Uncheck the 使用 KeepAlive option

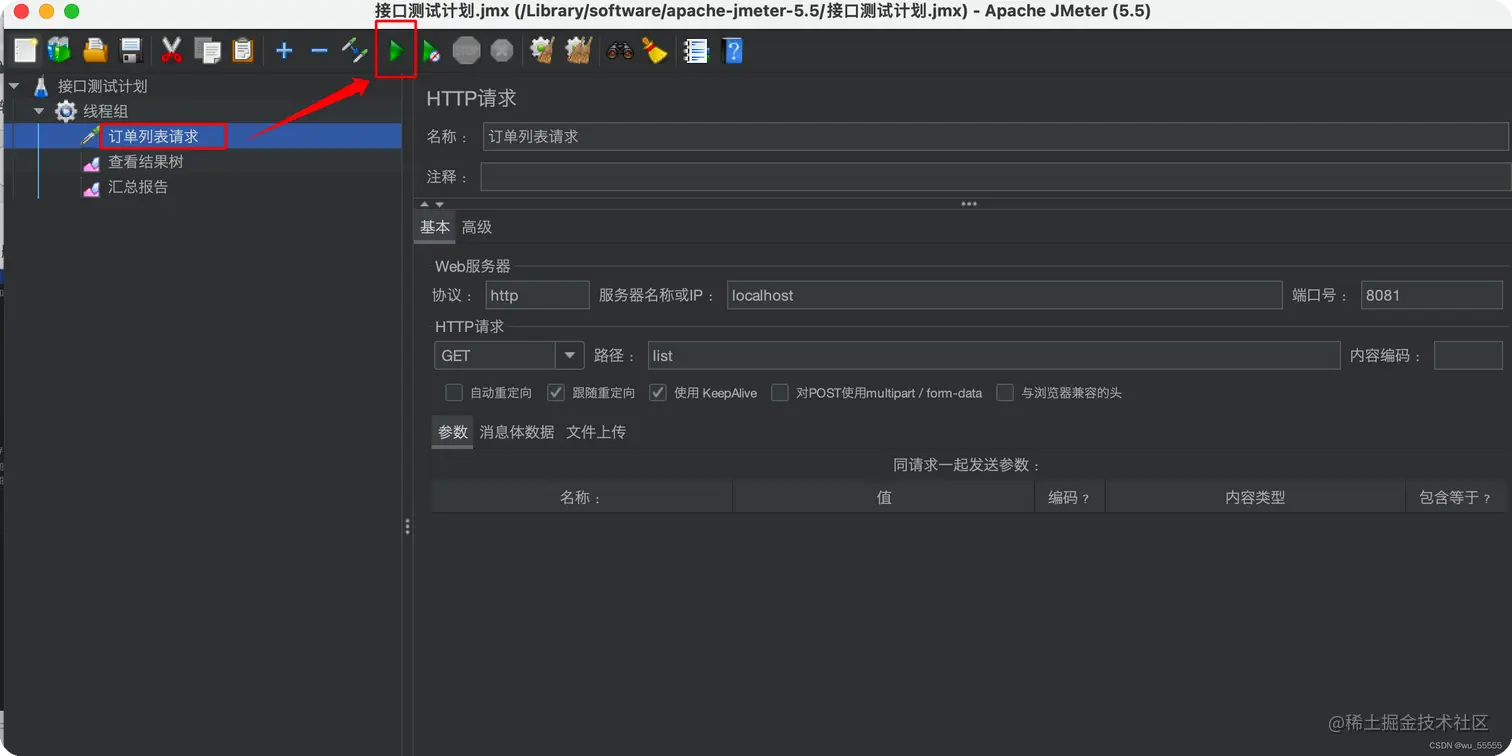click(x=658, y=392)
